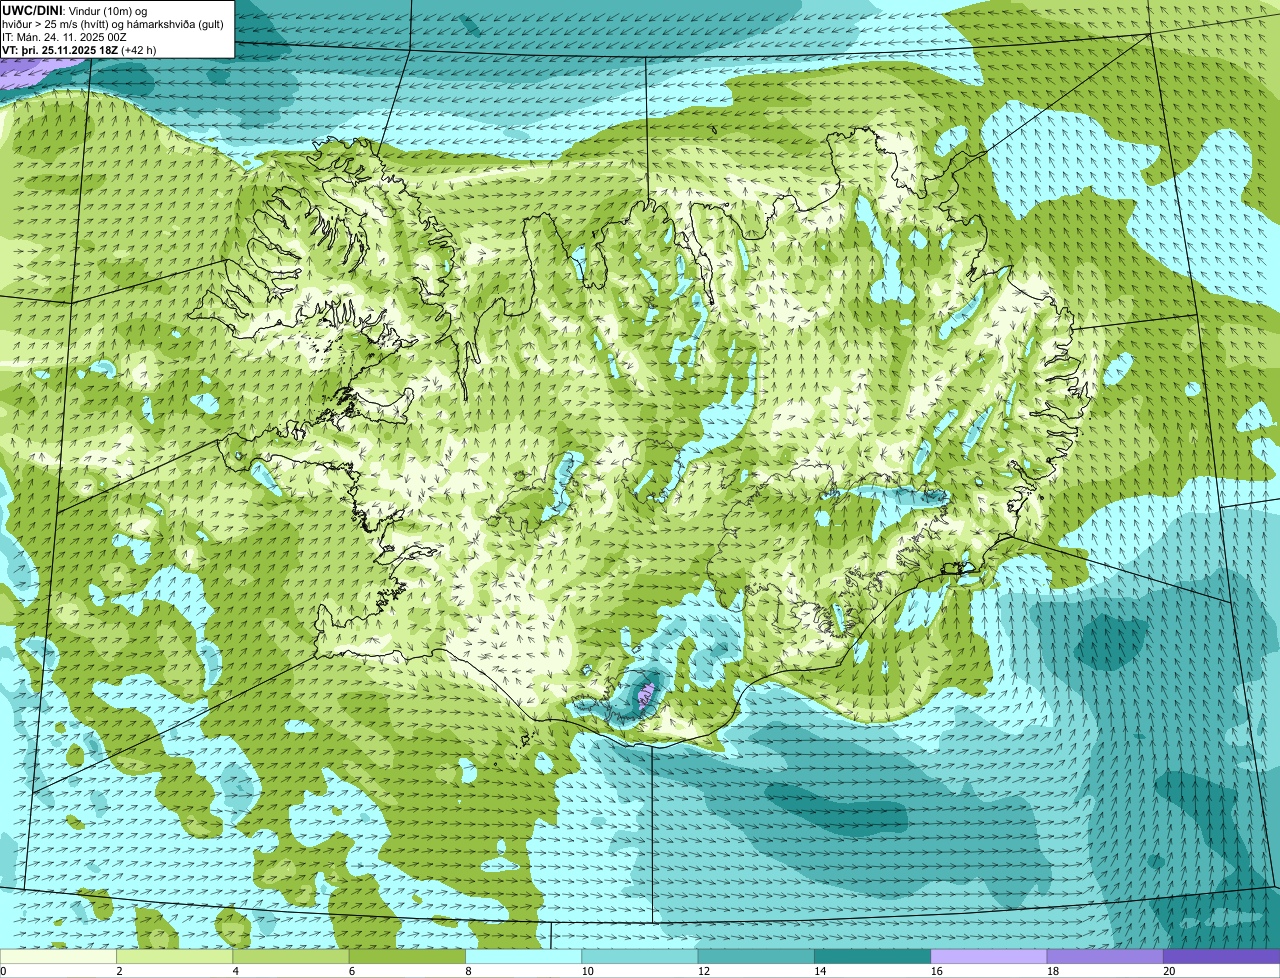Click the 2–4 m/s light green legend swatch

point(175,956)
